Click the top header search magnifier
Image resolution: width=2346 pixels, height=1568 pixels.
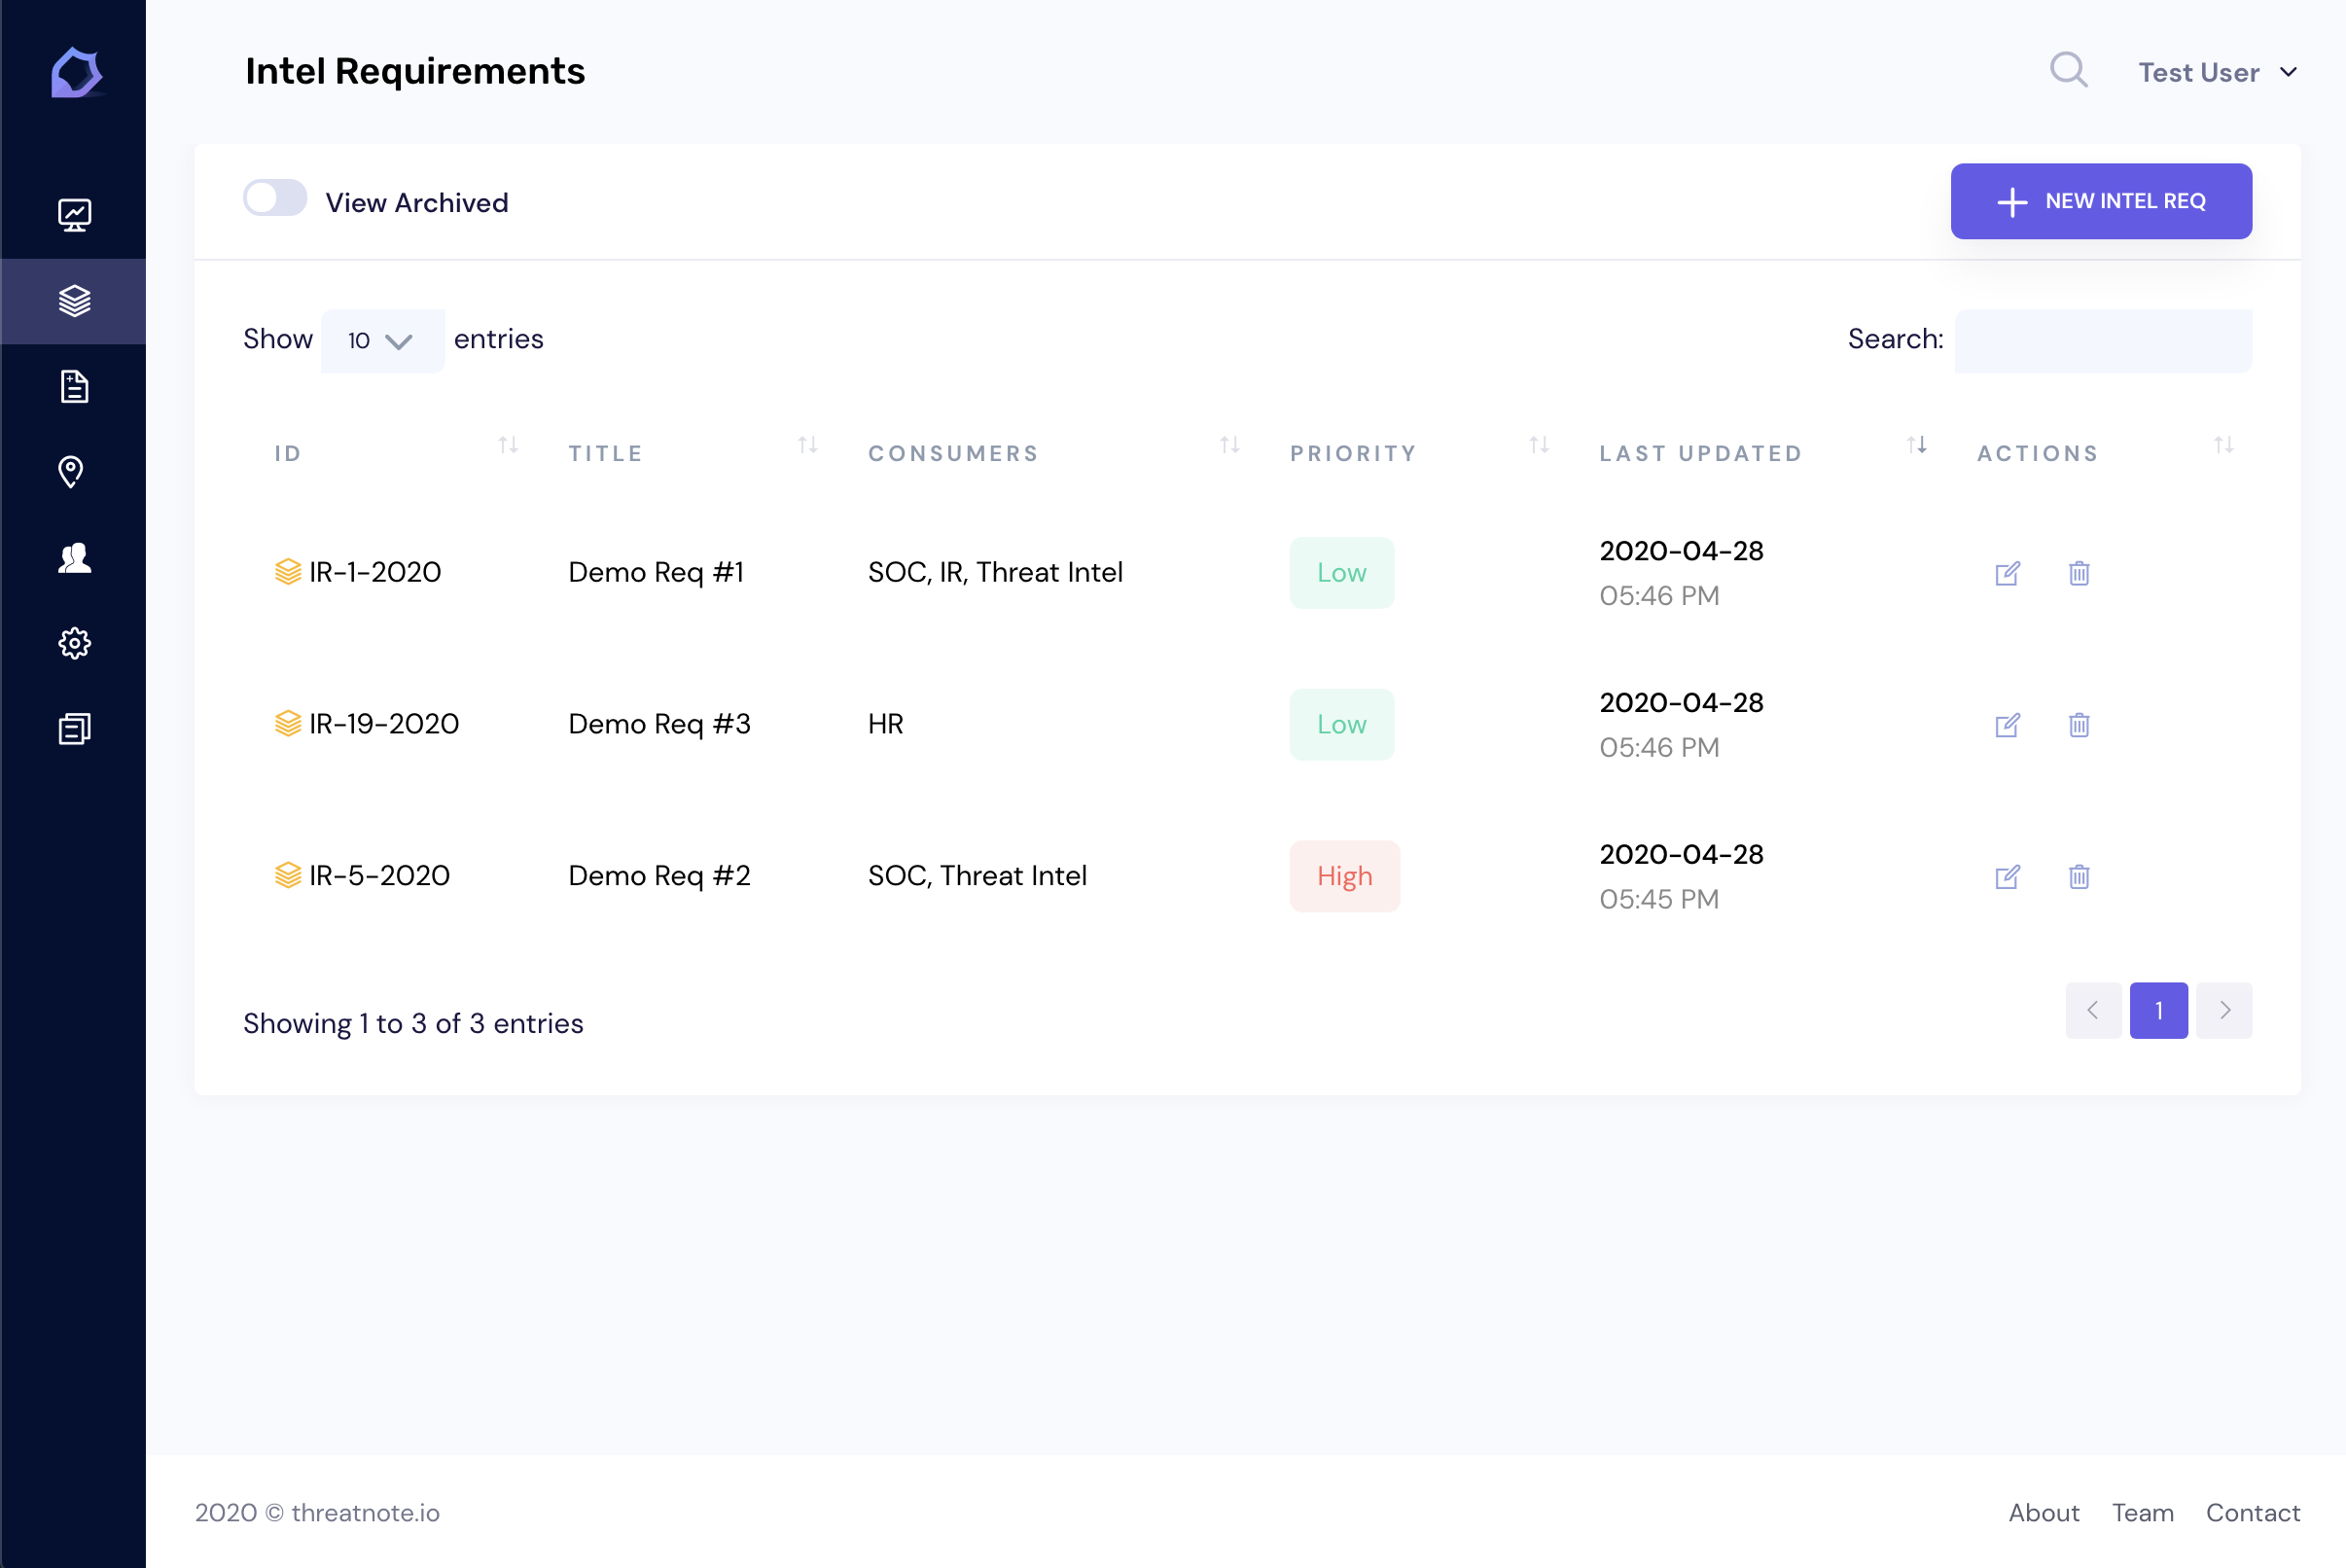point(2068,71)
